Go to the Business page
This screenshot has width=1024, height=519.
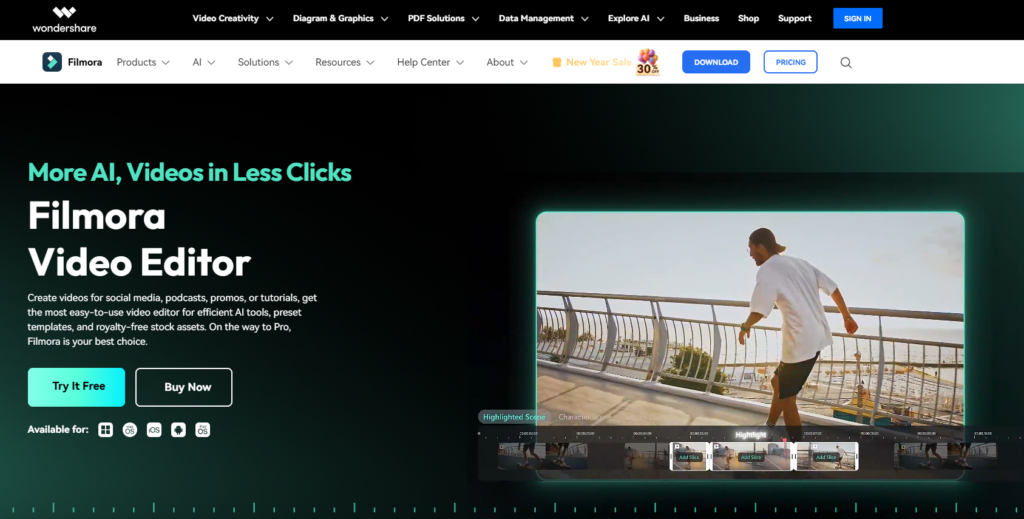(701, 18)
